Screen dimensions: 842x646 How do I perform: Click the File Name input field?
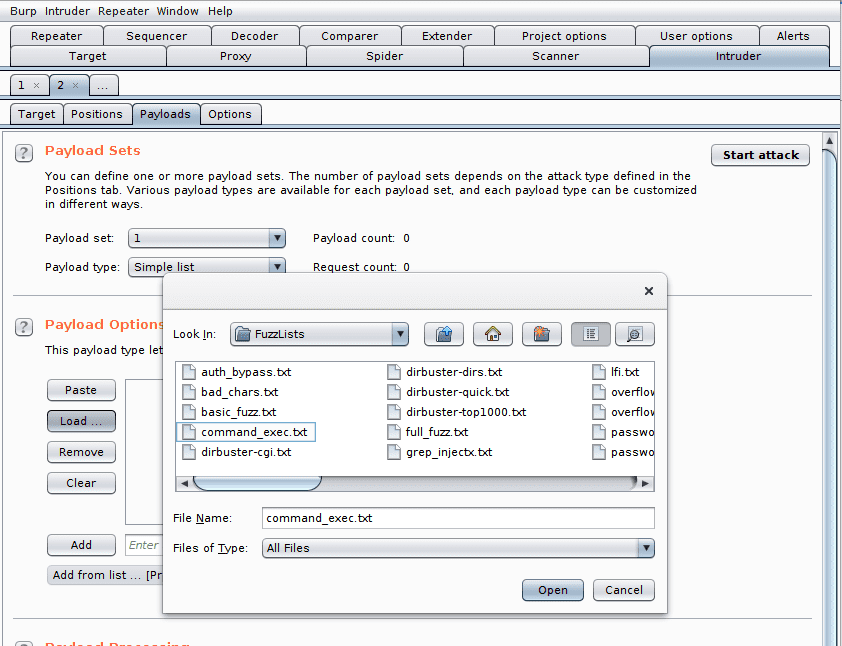click(x=458, y=518)
